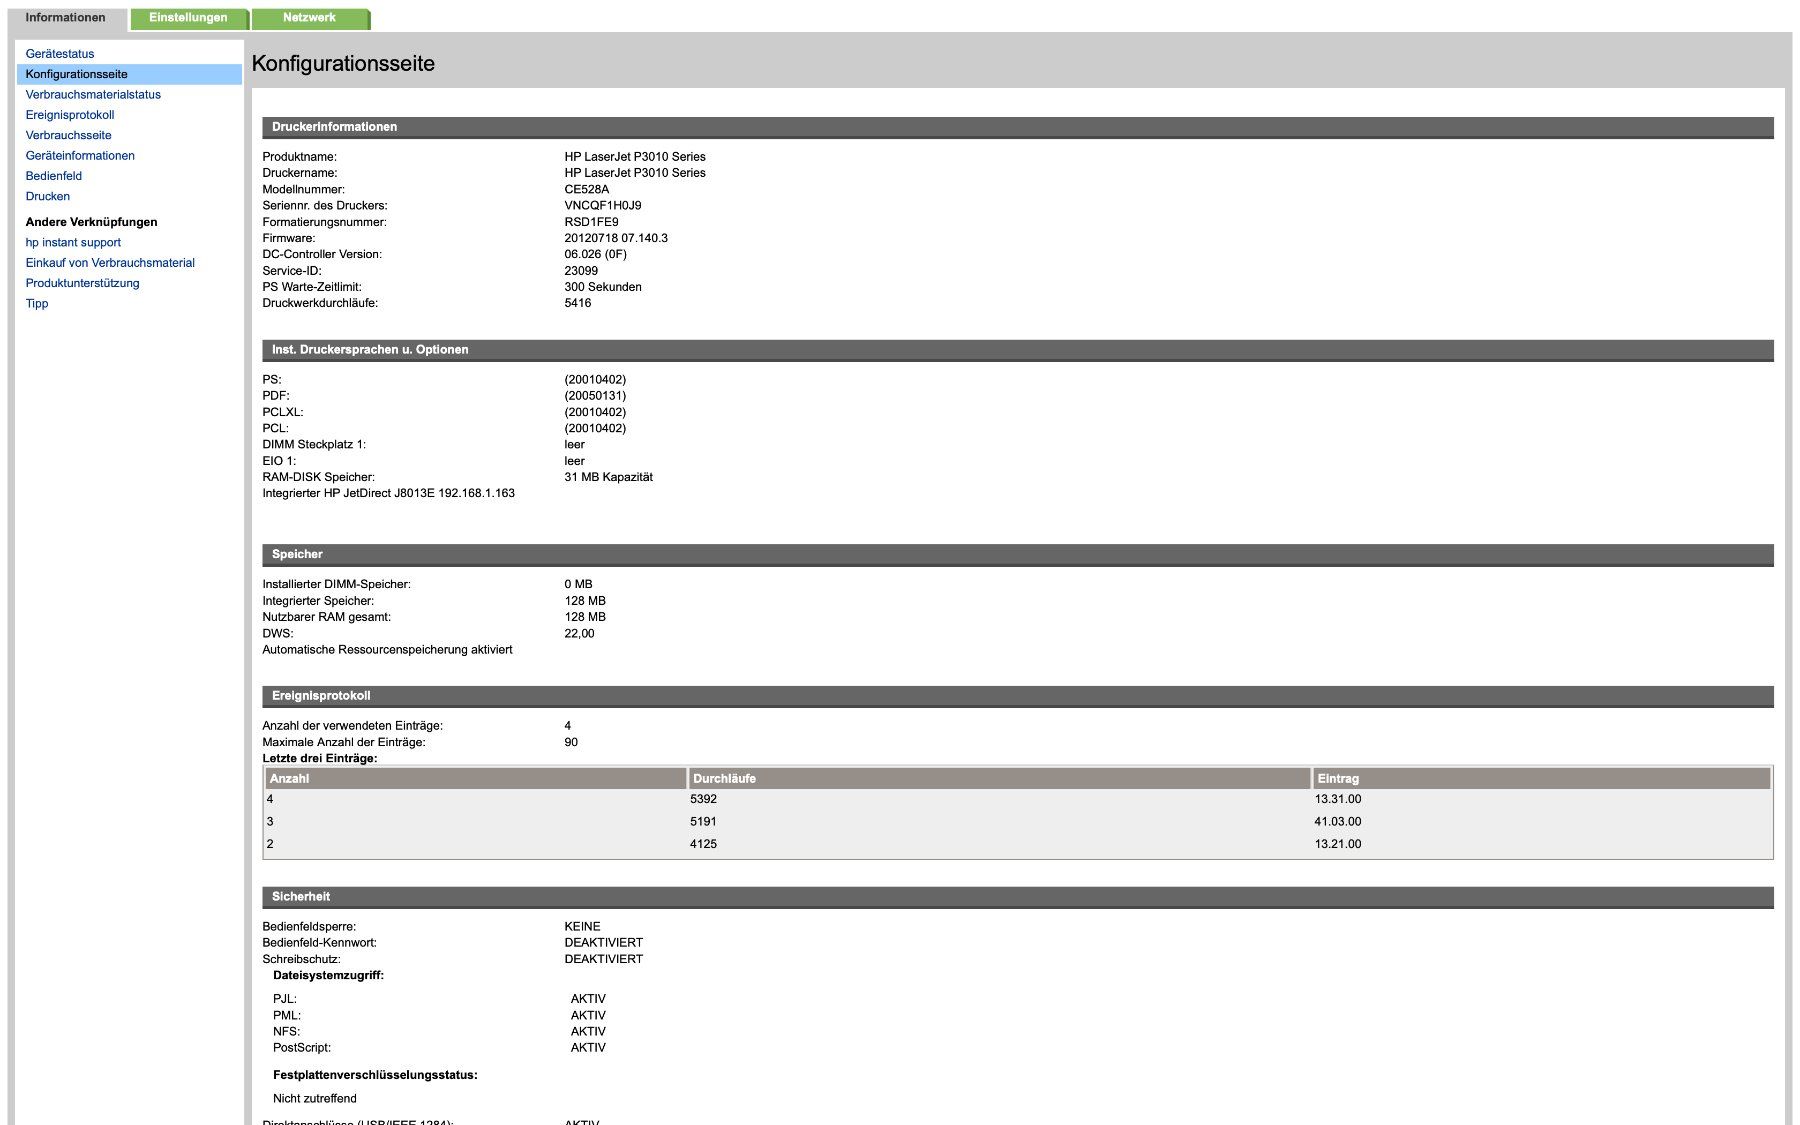Click DC-Controller version 06.026 (0F)
Viewport: 1800px width, 1125px height.
tap(595, 254)
